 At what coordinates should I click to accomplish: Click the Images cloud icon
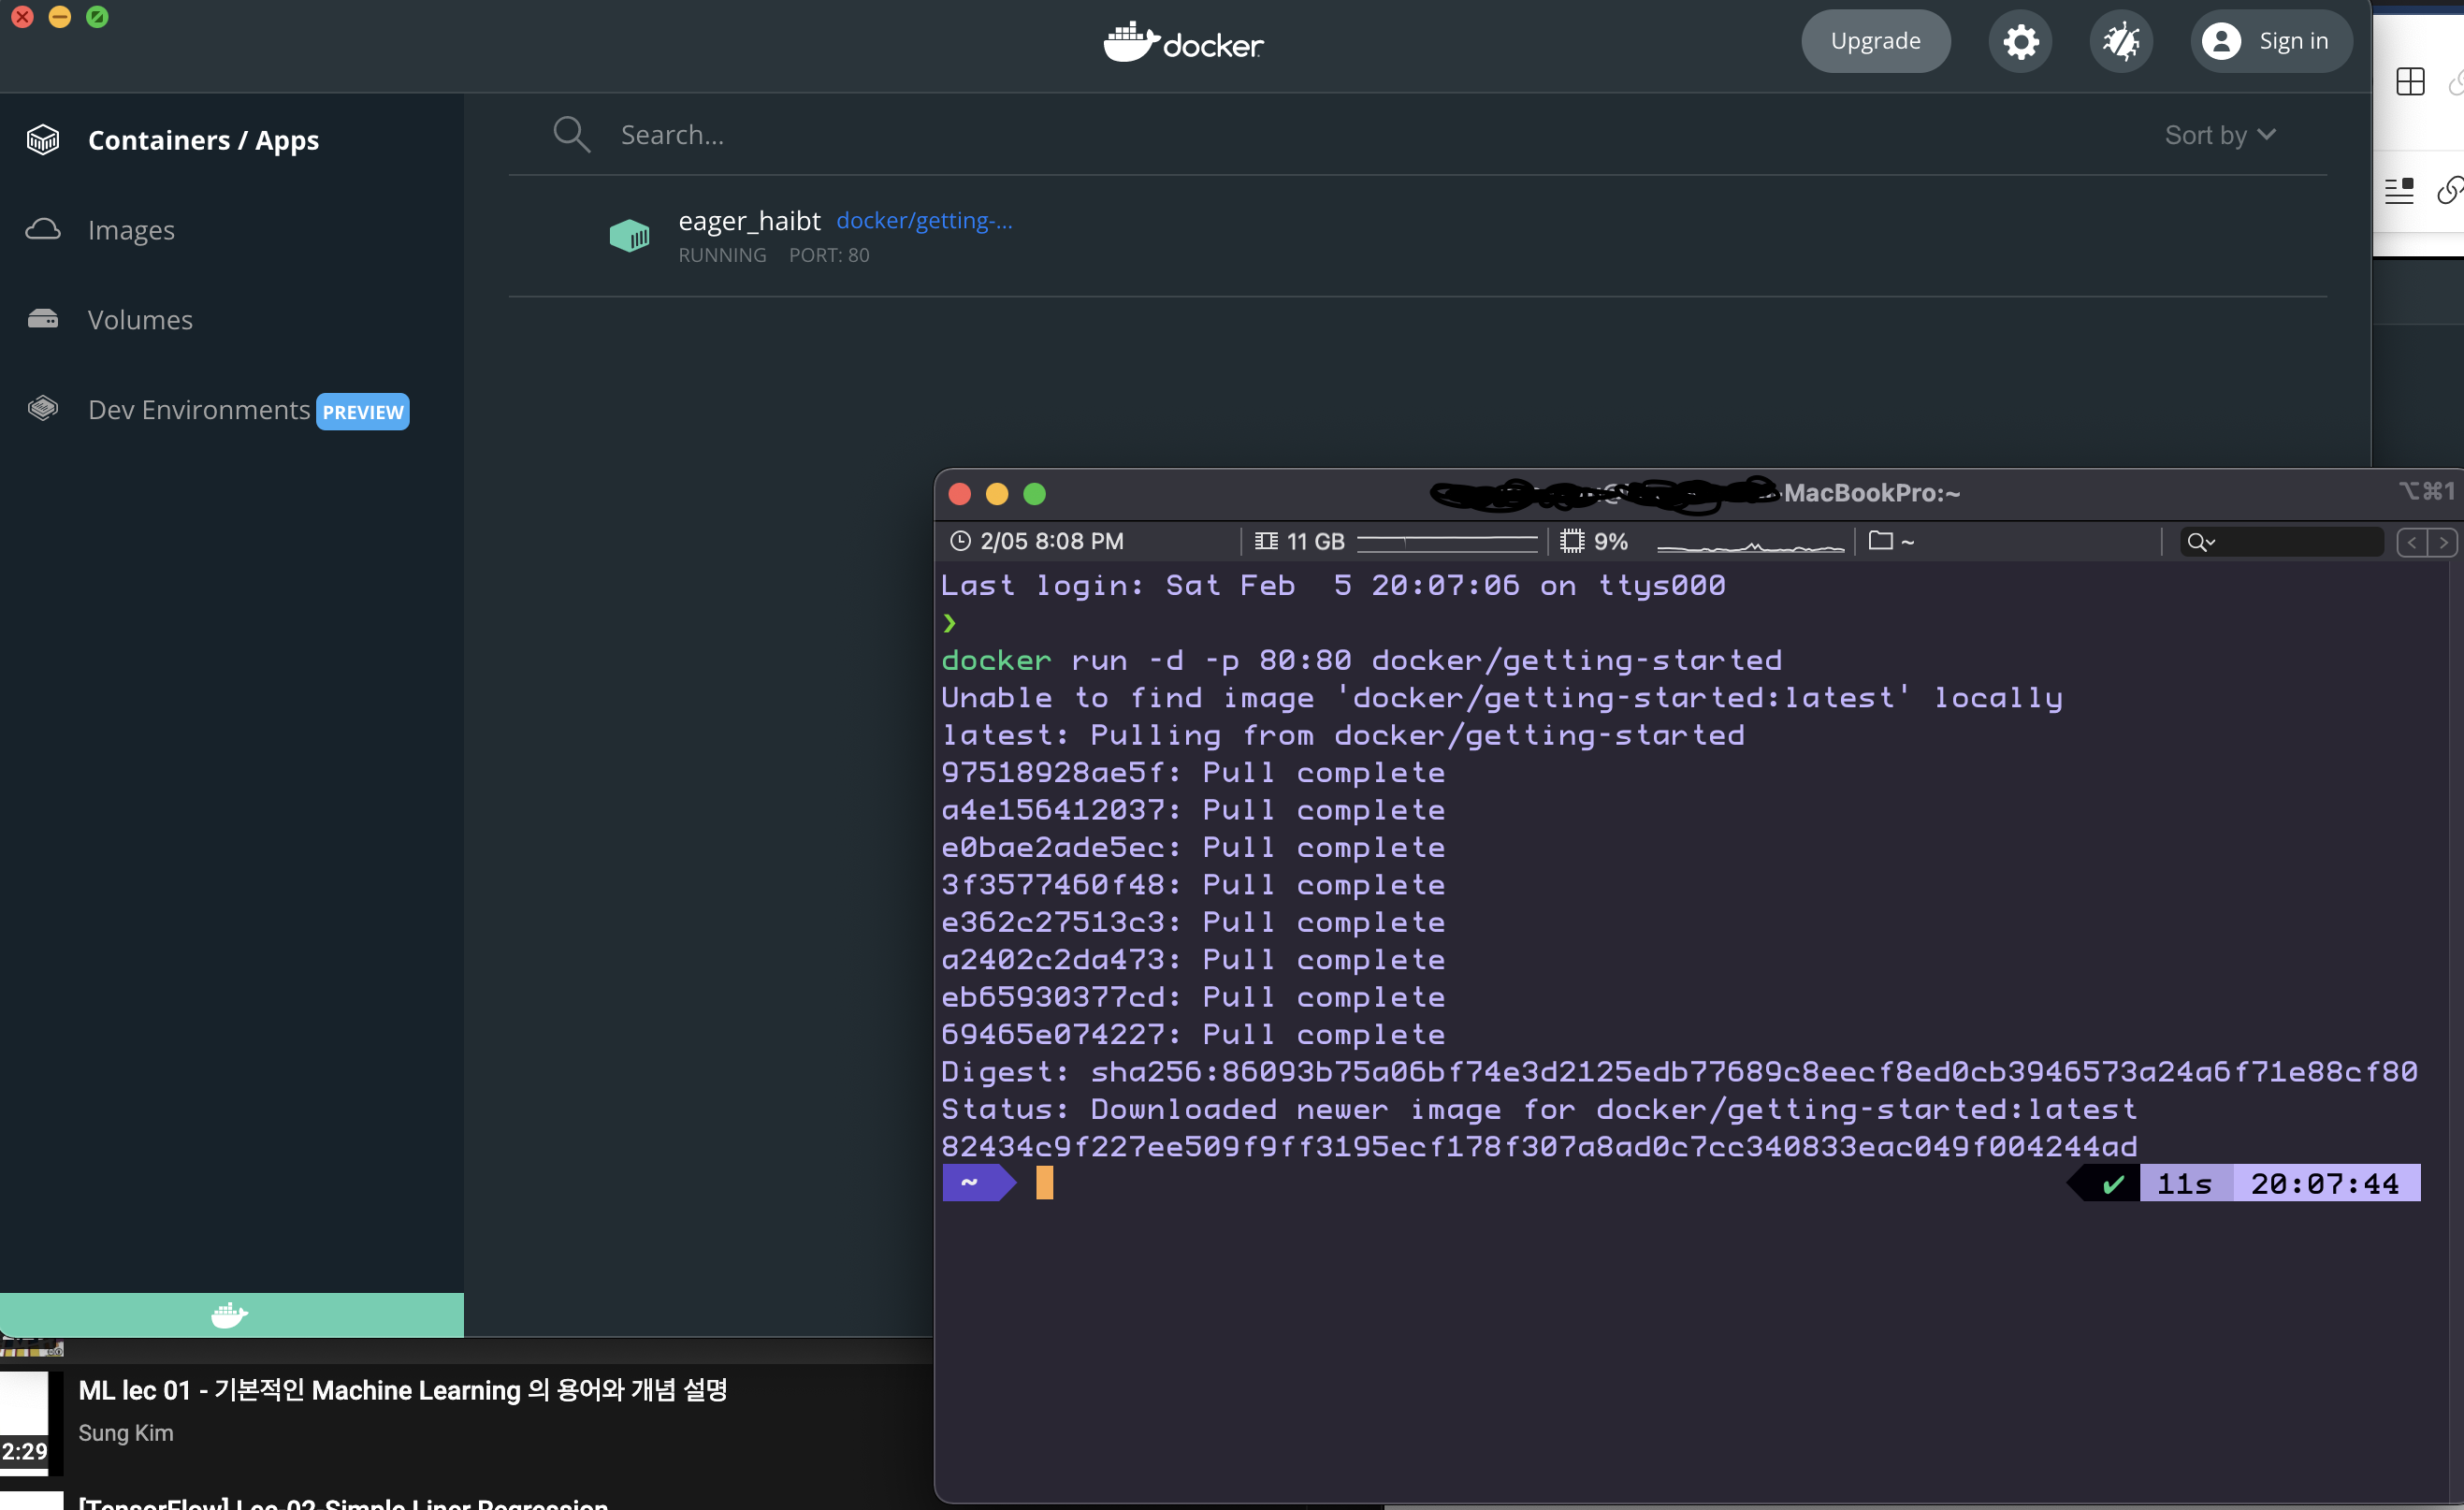point(43,230)
